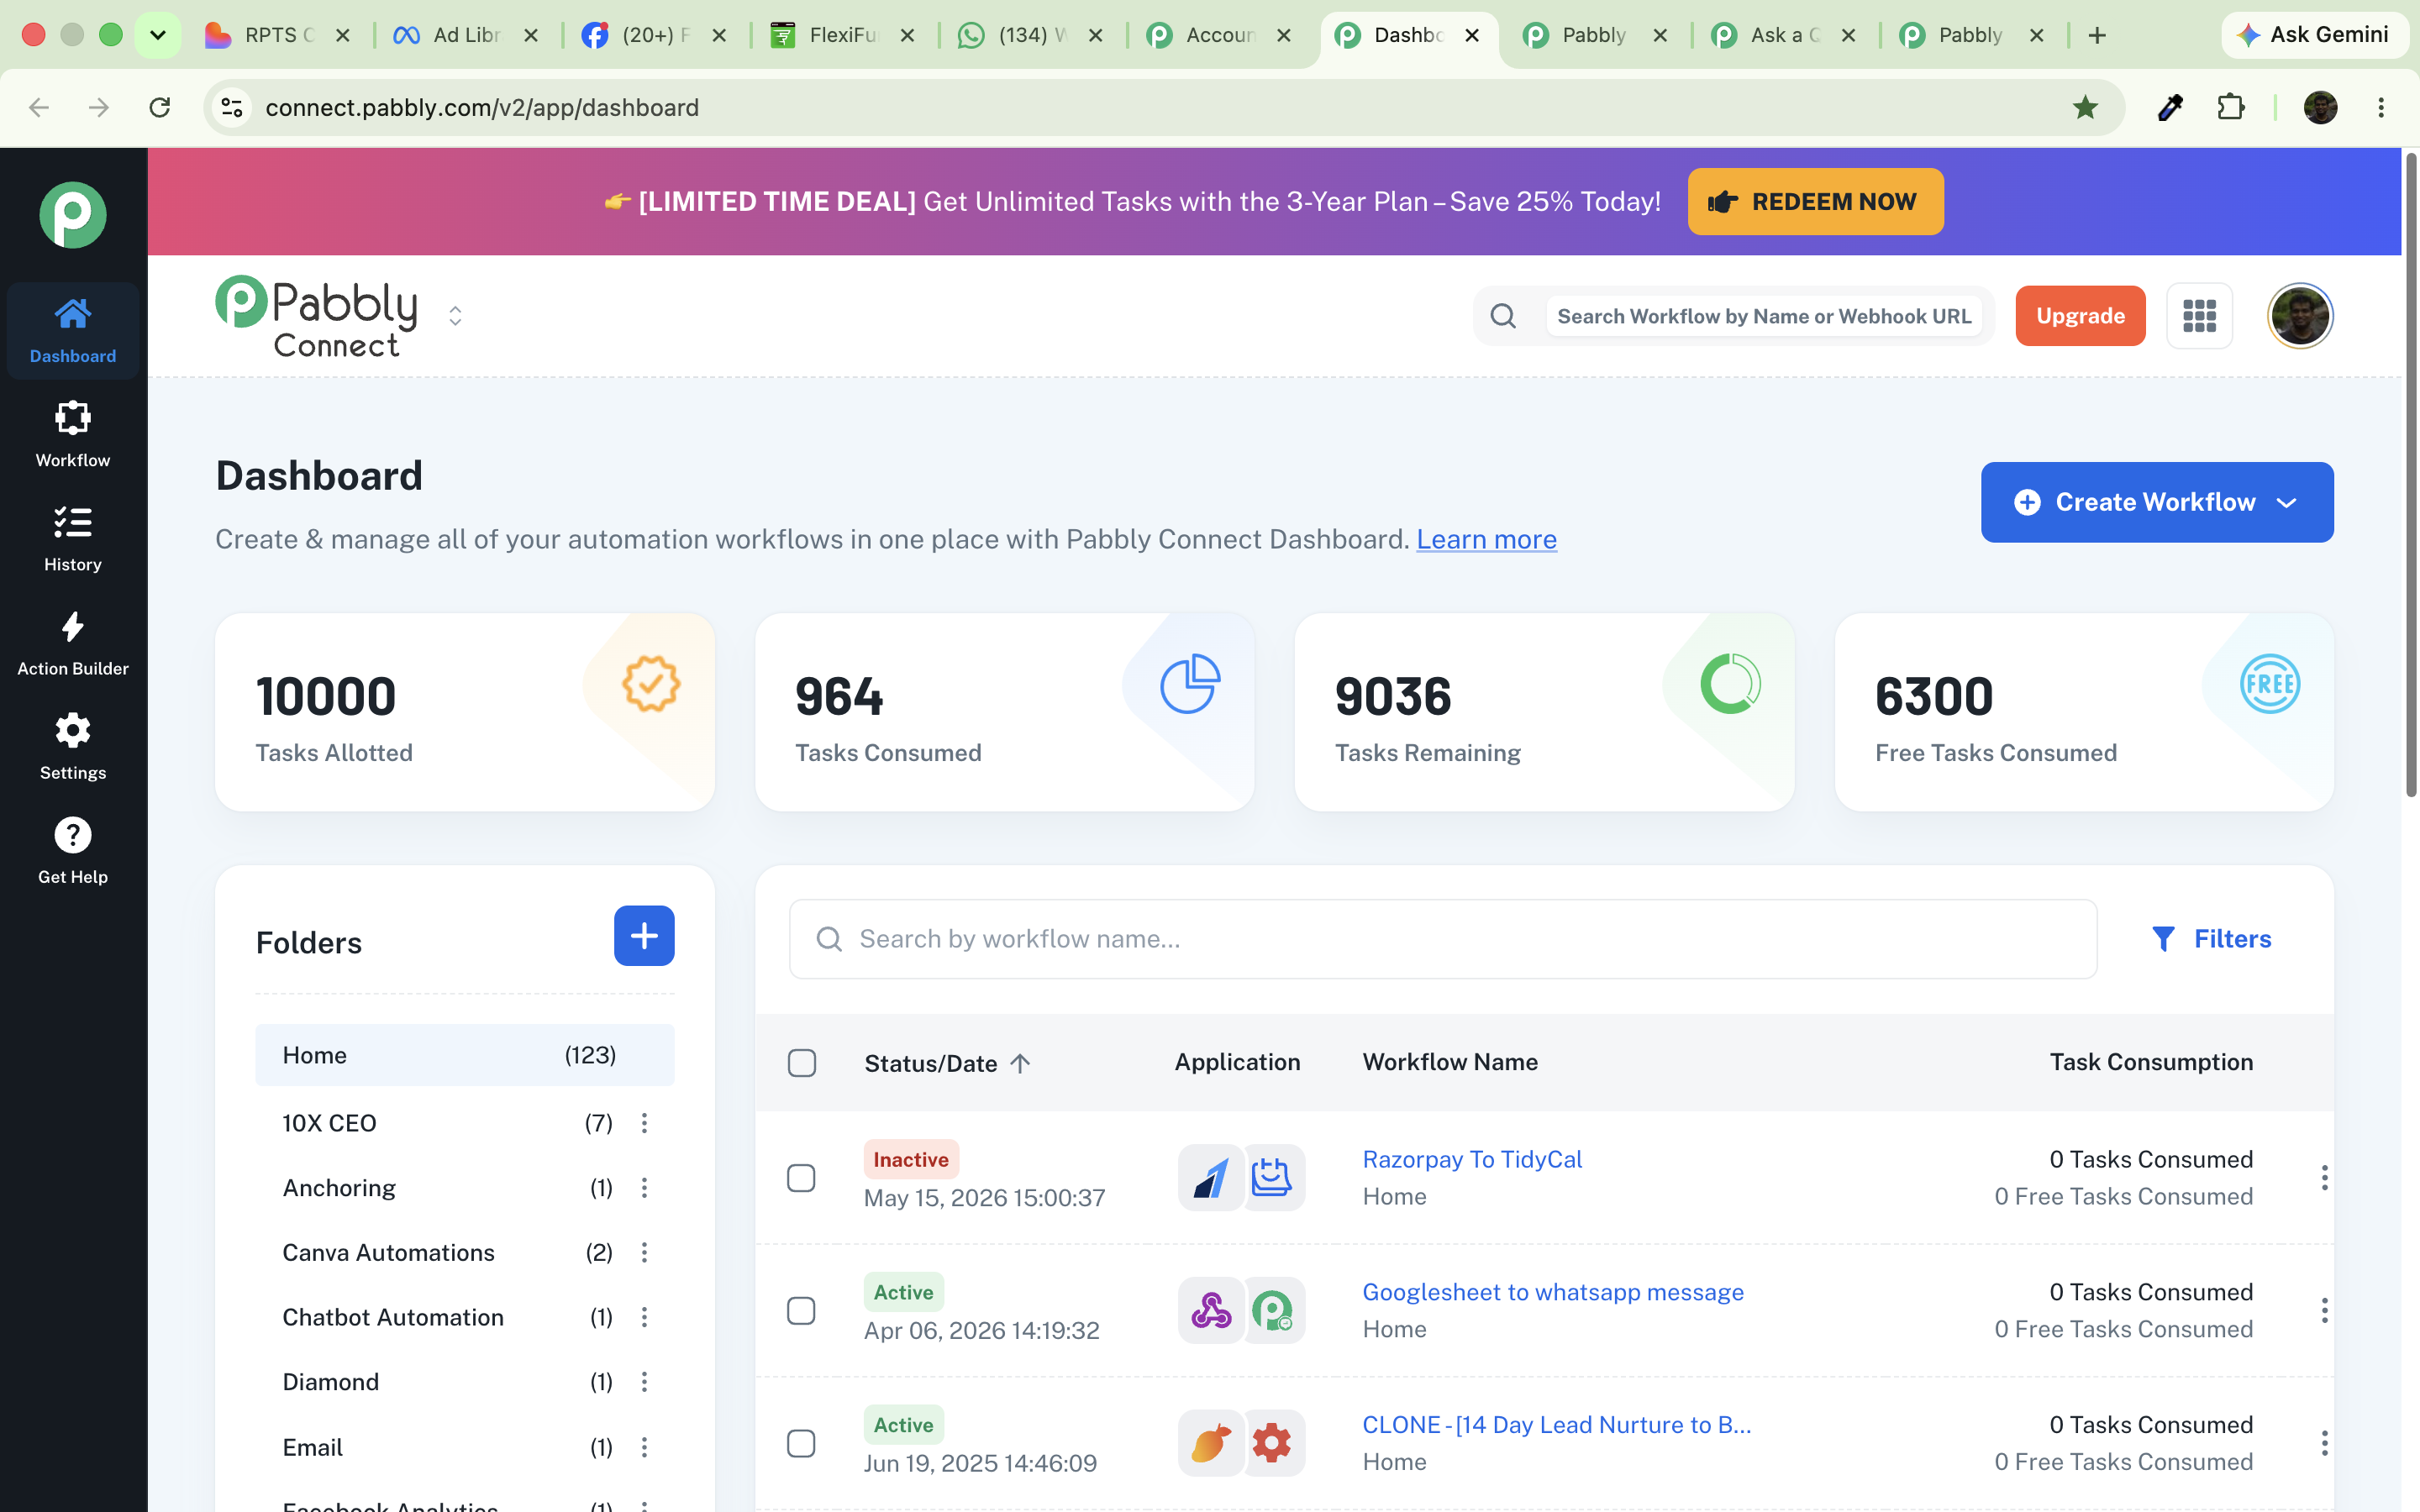This screenshot has height=1512, width=2420.
Task: Open Googlesheet to whatsapp message workflow
Action: coord(1553,1292)
